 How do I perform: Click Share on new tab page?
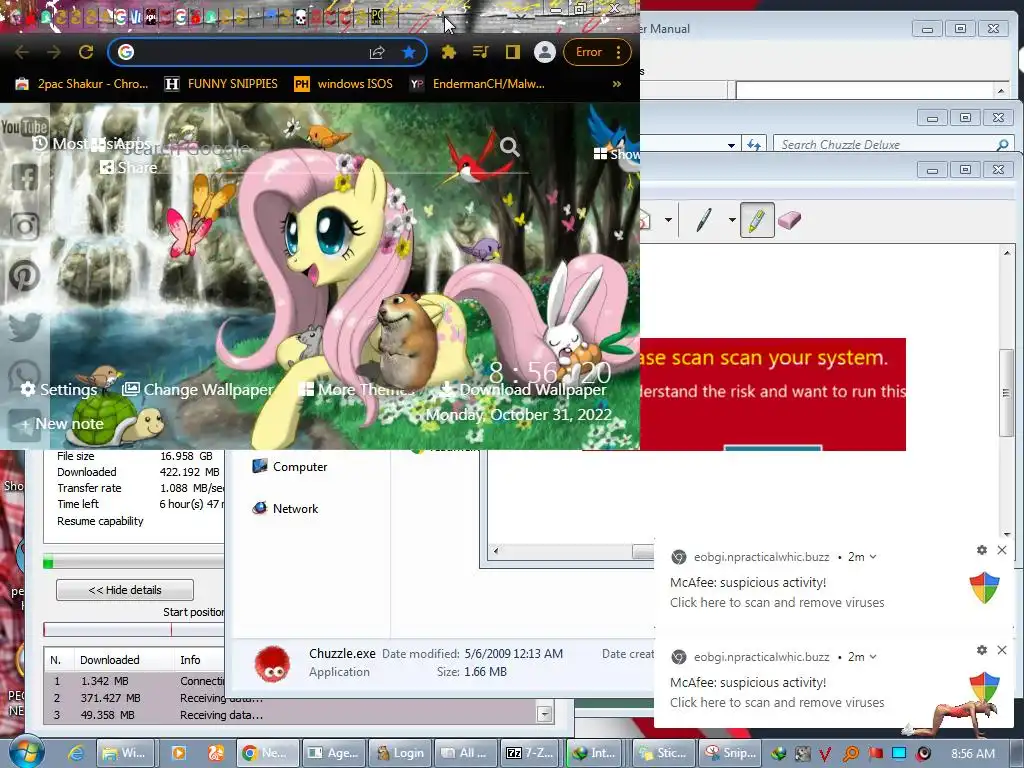[x=128, y=168]
